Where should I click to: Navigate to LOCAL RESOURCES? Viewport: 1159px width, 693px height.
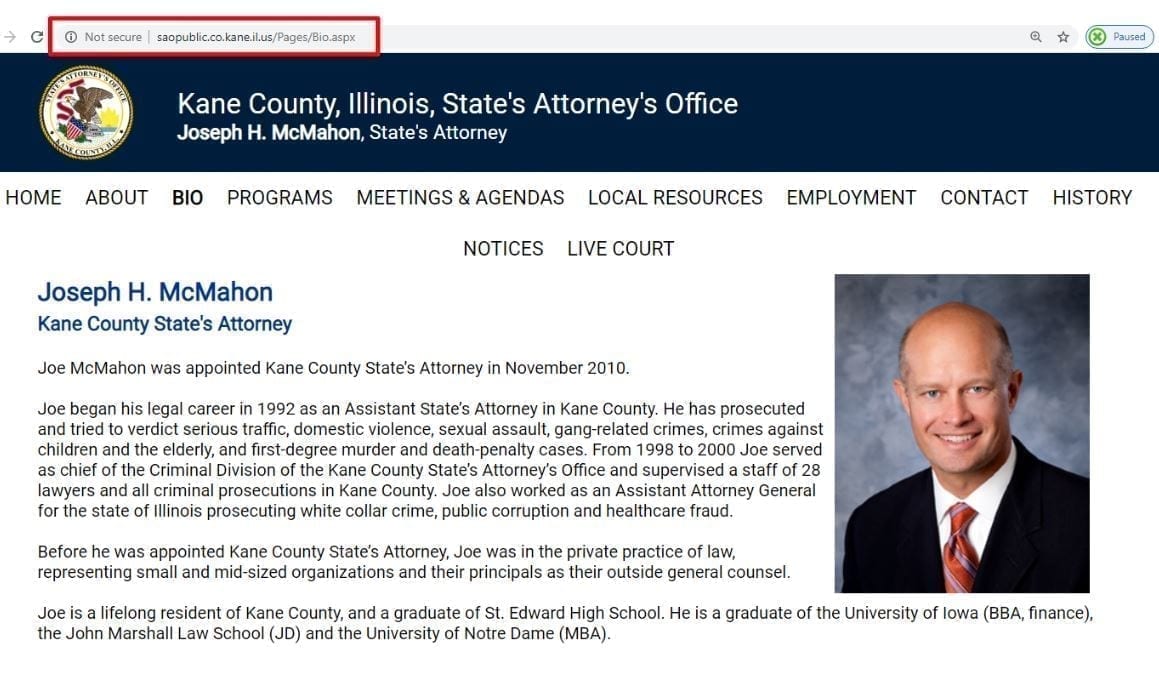click(676, 198)
